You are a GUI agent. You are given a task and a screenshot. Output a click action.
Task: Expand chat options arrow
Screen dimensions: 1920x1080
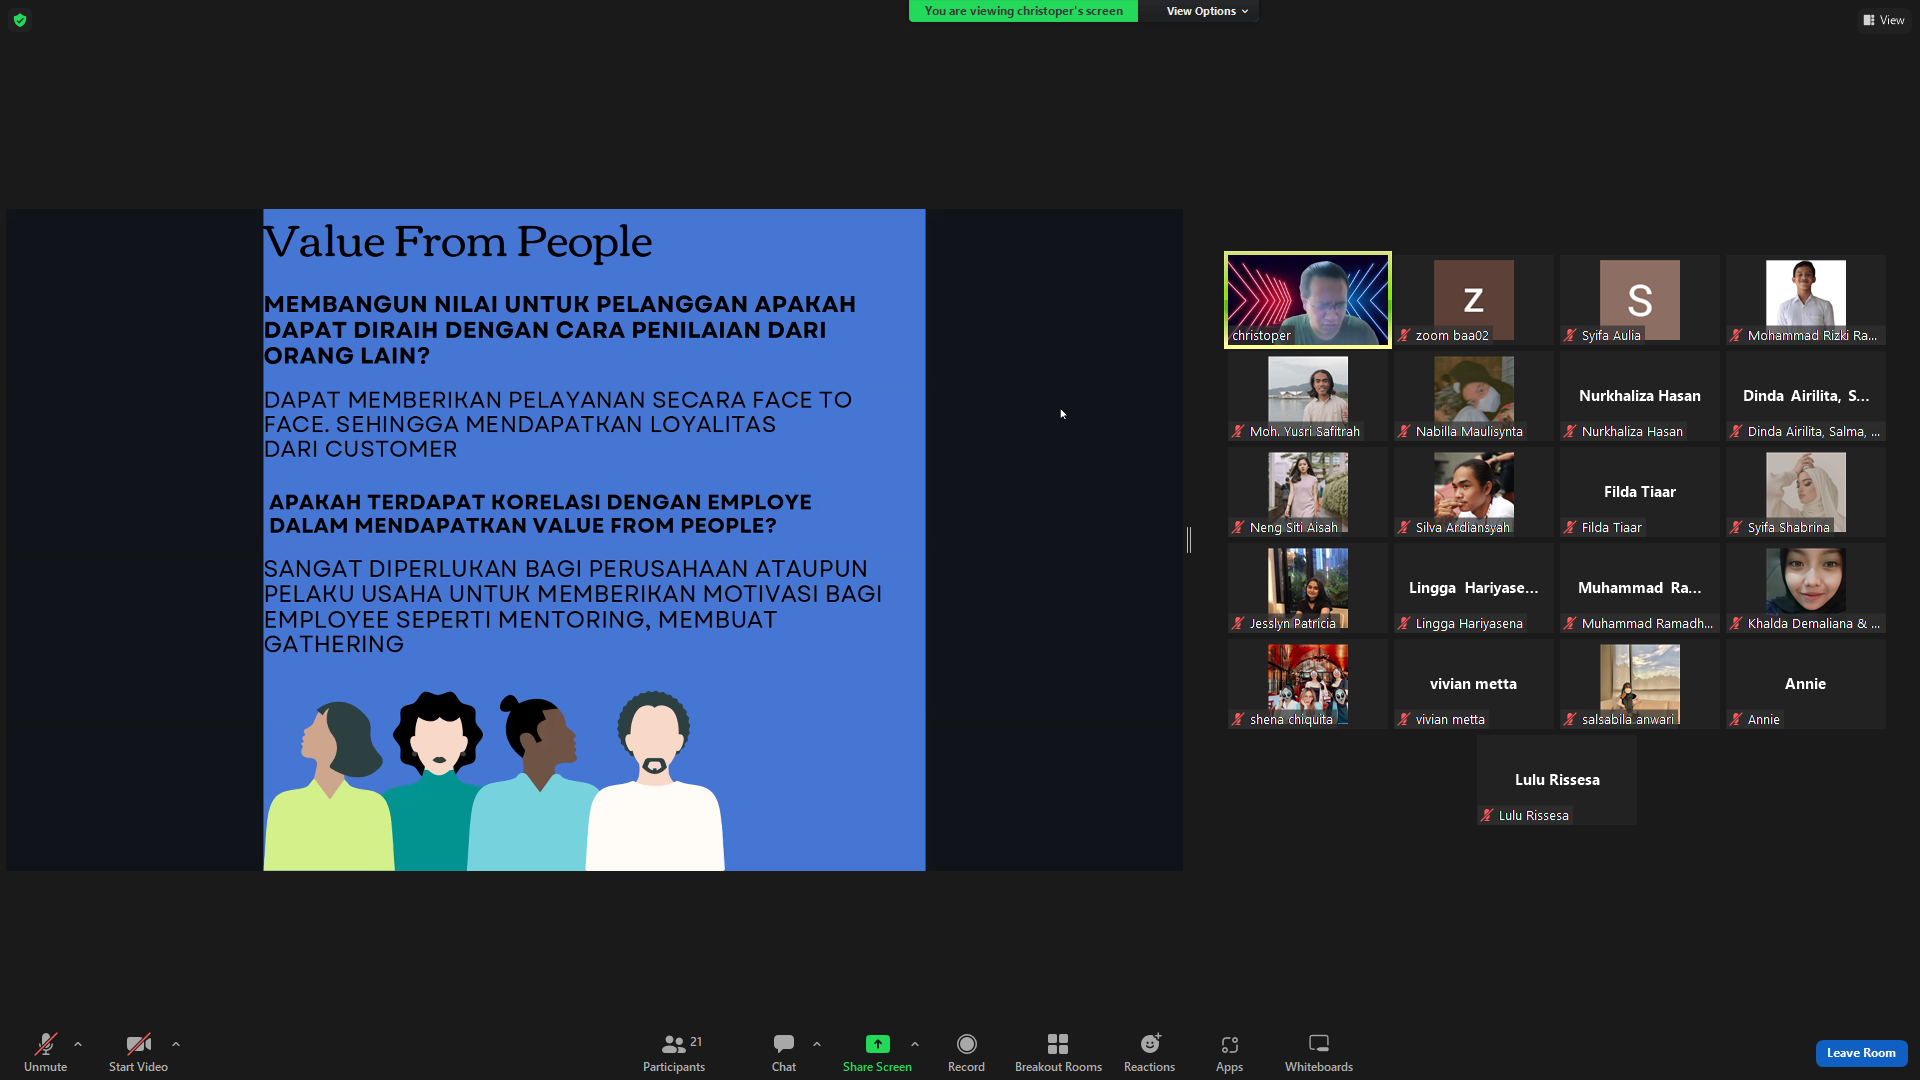[817, 1044]
